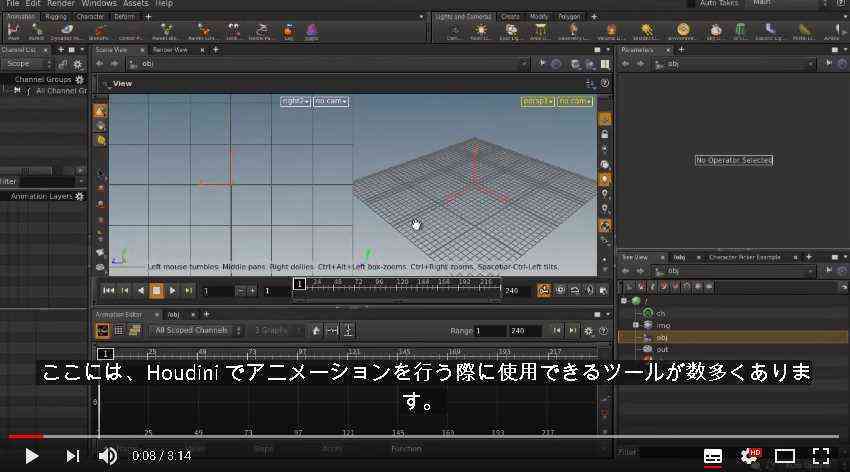Image resolution: width=850 pixels, height=472 pixels.
Task: Open the right2 viewport dropdown
Action: click(x=295, y=101)
